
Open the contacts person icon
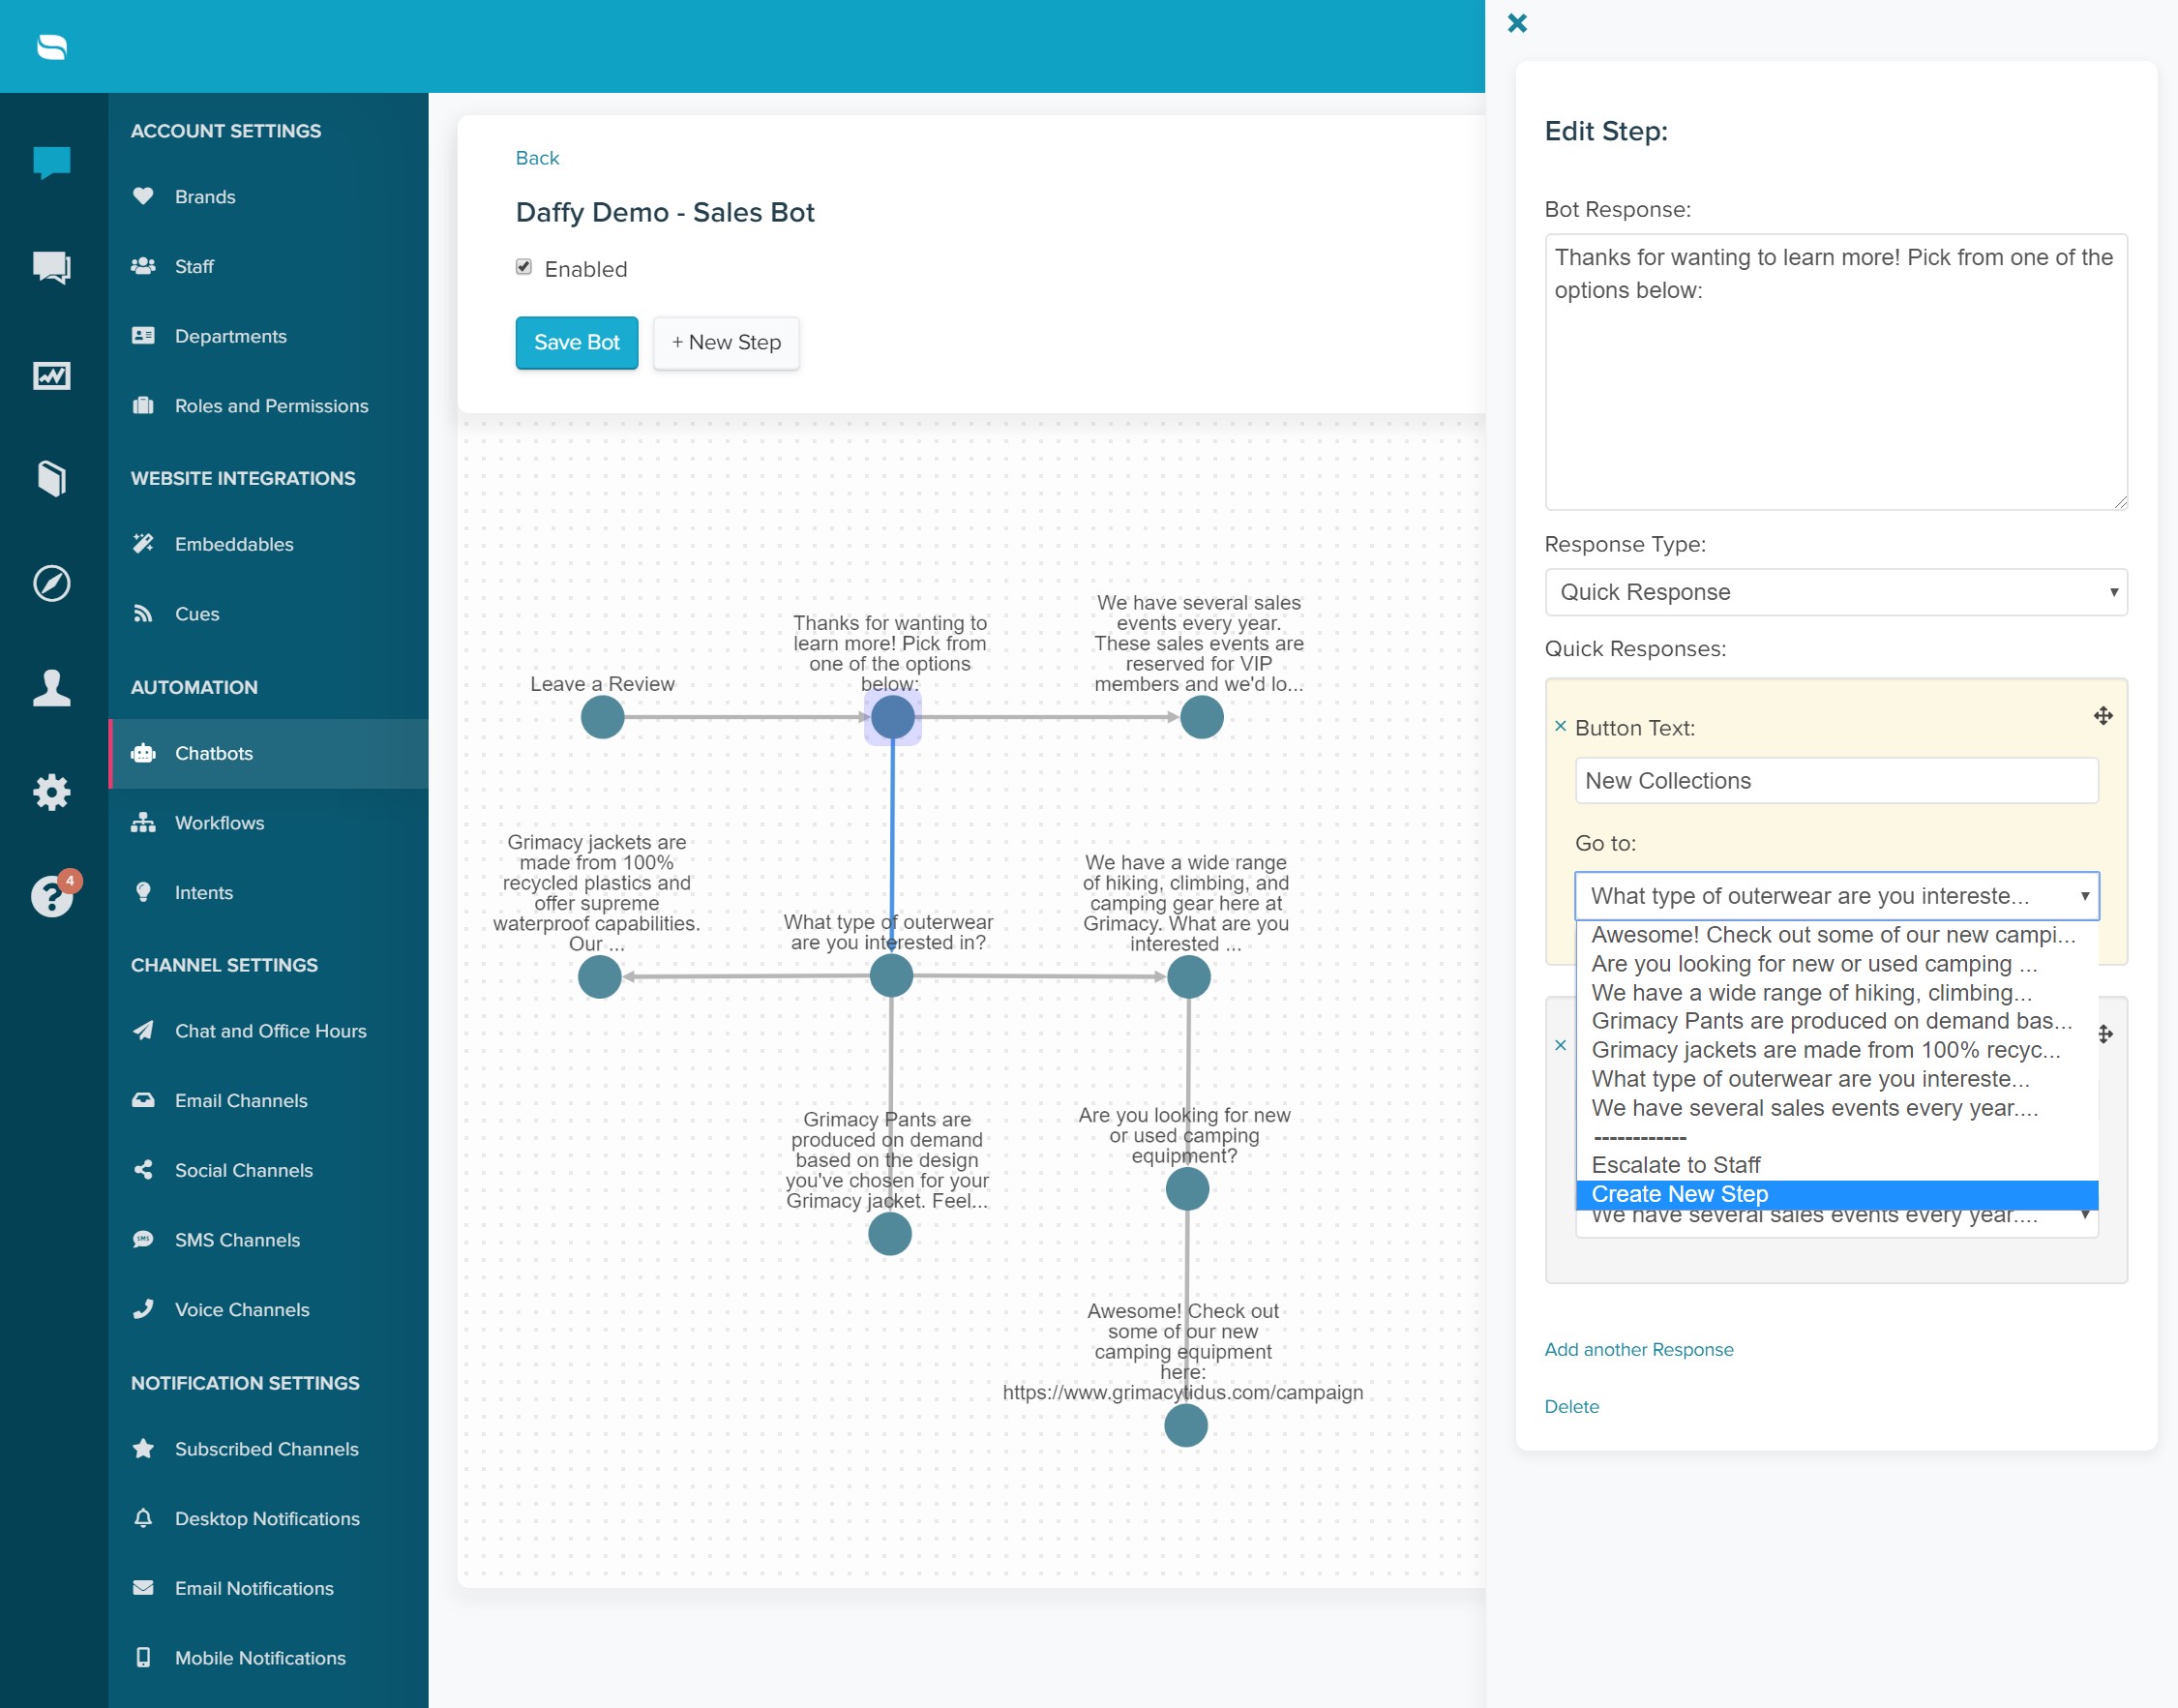(51, 689)
